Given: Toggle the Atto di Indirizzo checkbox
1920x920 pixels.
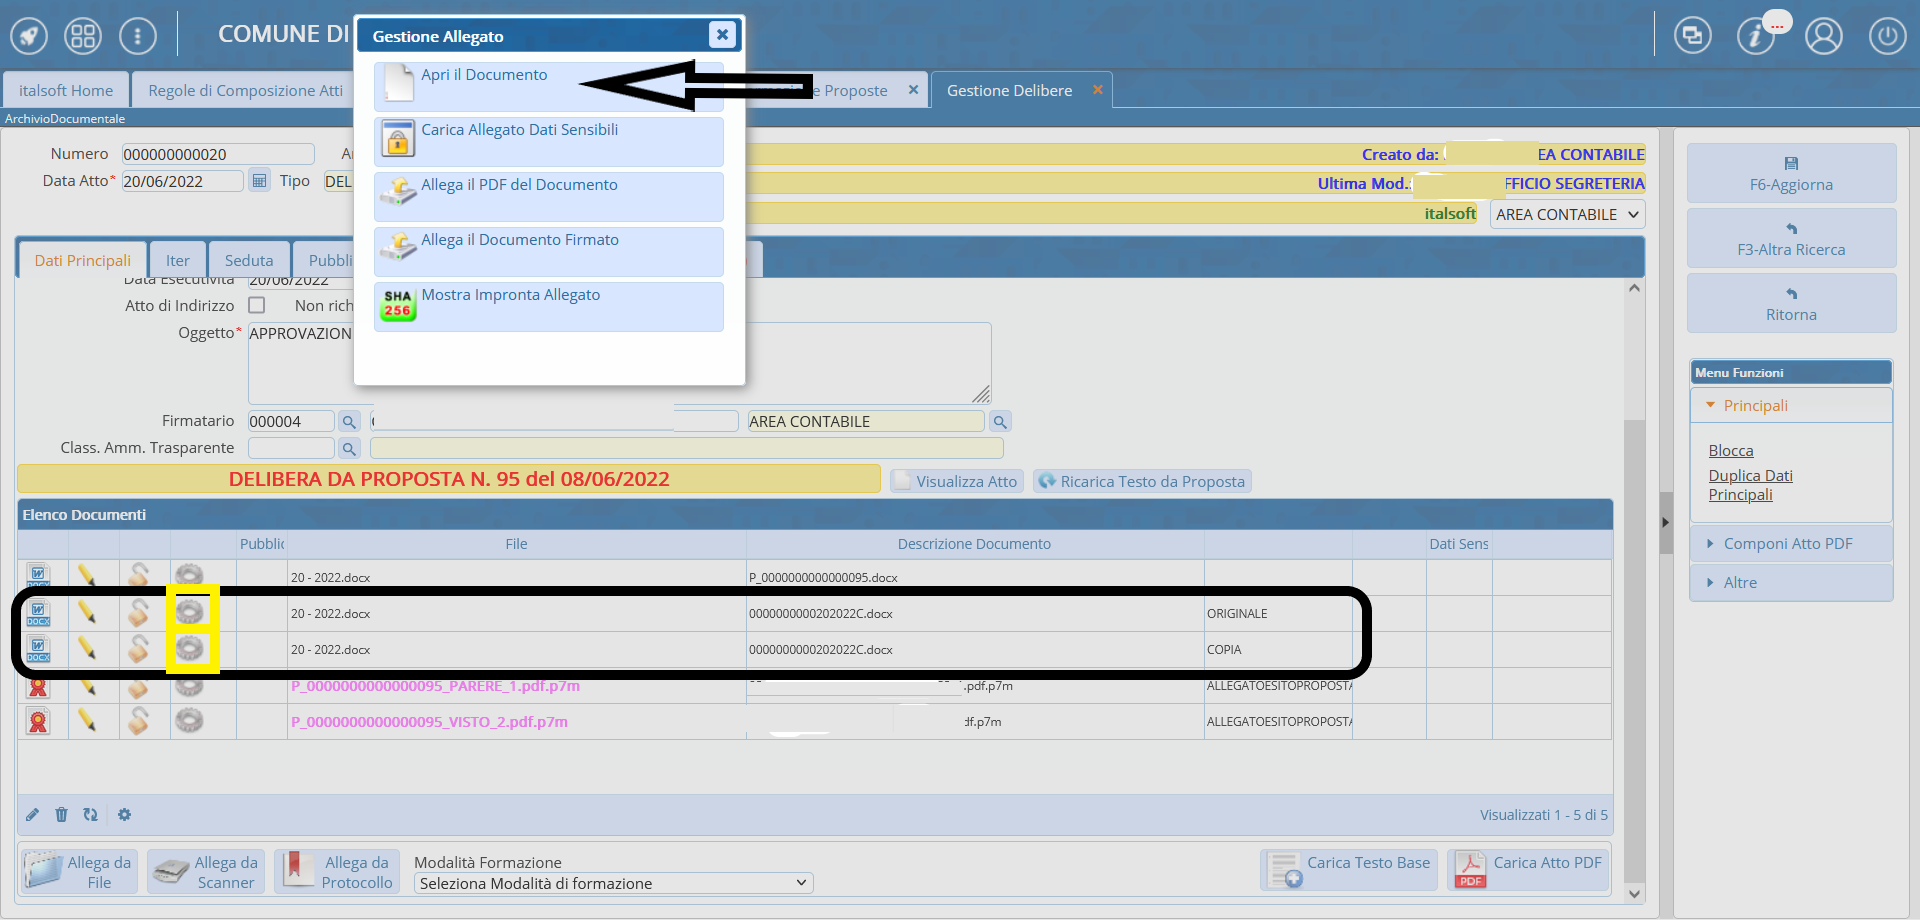Looking at the screenshot, I should (257, 305).
